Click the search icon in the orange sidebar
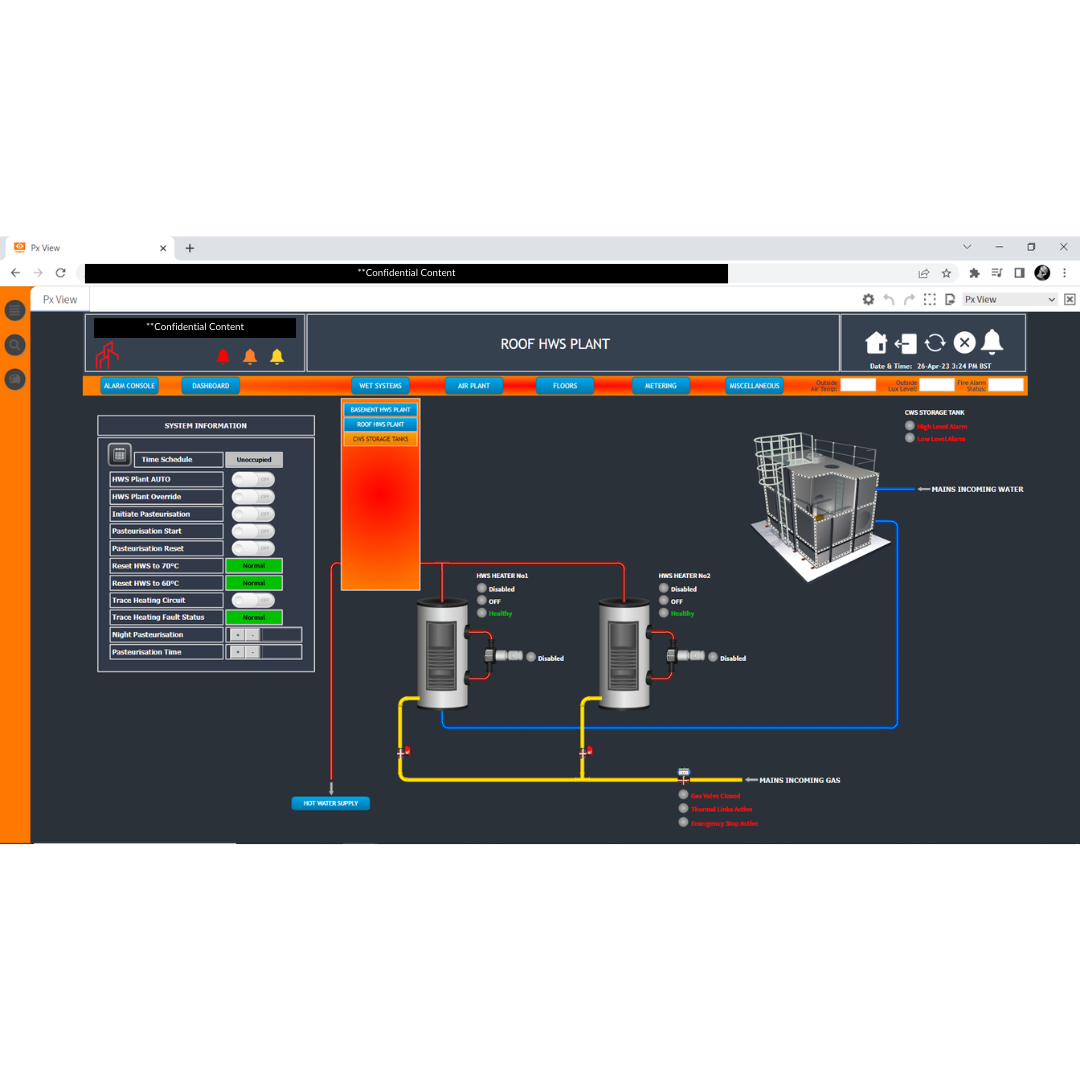This screenshot has width=1080, height=1080. (x=14, y=344)
